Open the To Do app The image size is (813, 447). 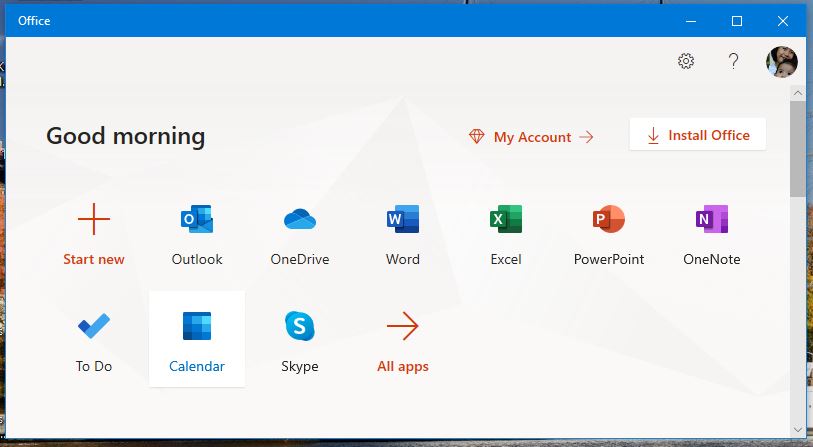click(94, 326)
